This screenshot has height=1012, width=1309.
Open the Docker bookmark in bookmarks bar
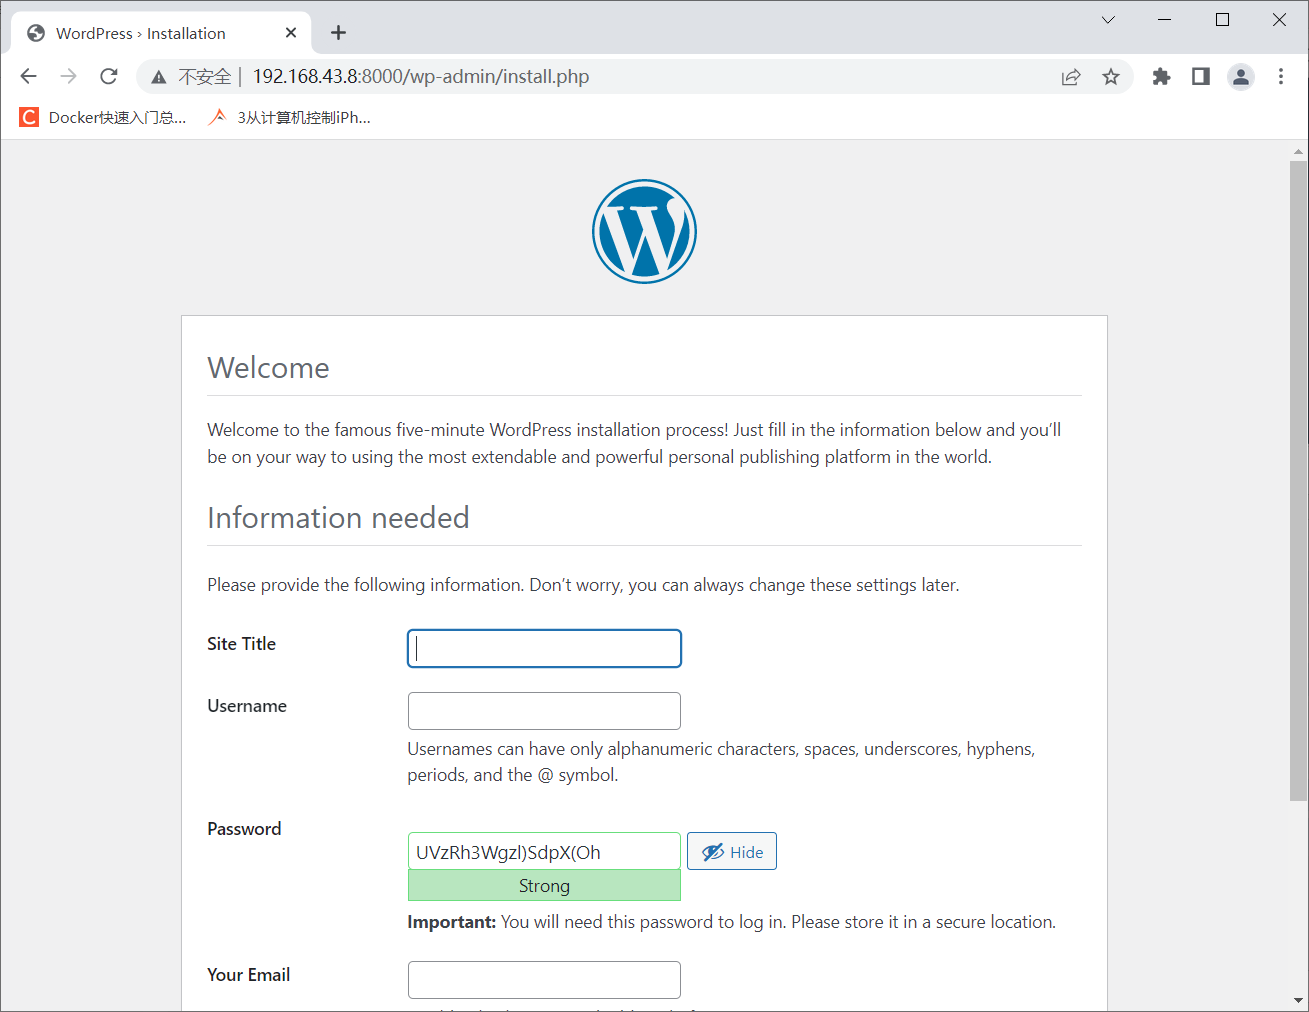(x=103, y=117)
